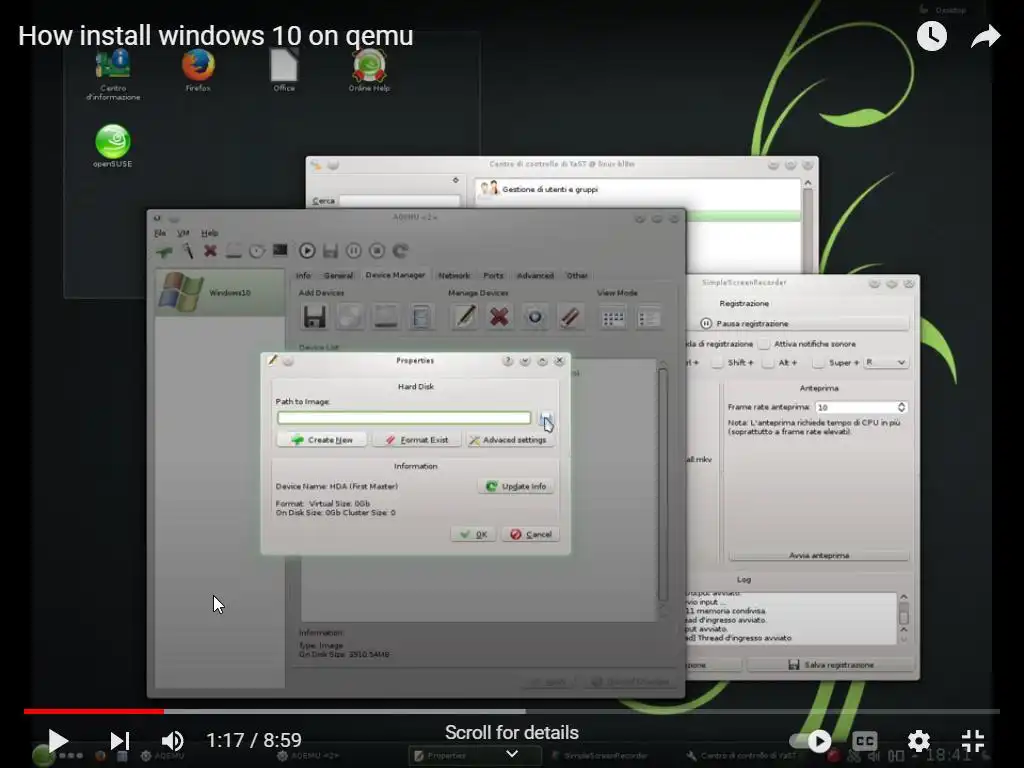Toggle the Super + hotkey checkbox
Image resolution: width=1024 pixels, height=768 pixels.
818,362
